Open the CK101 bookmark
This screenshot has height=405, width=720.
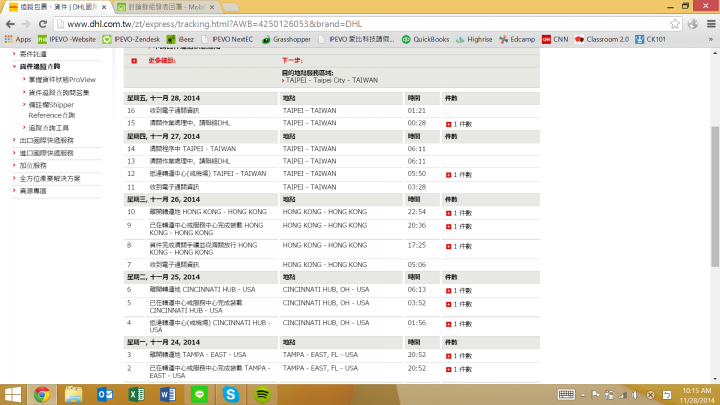point(650,39)
